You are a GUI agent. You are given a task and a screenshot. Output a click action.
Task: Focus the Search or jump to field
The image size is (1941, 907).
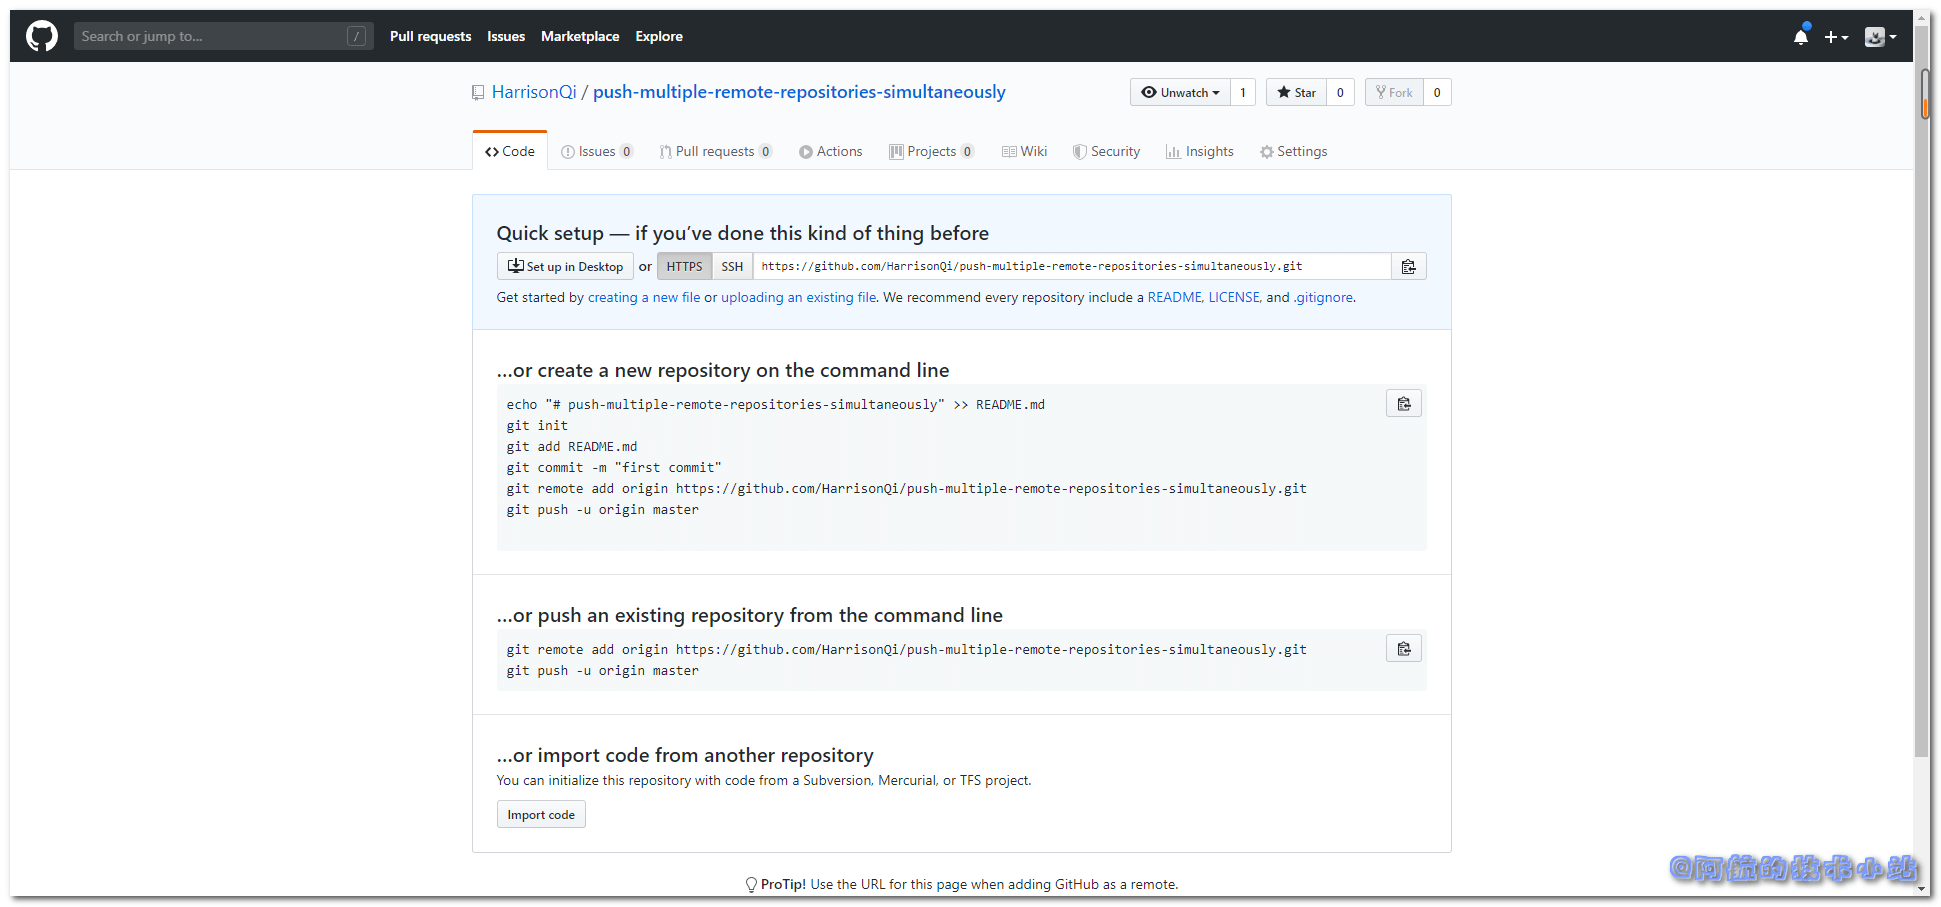coord(212,36)
